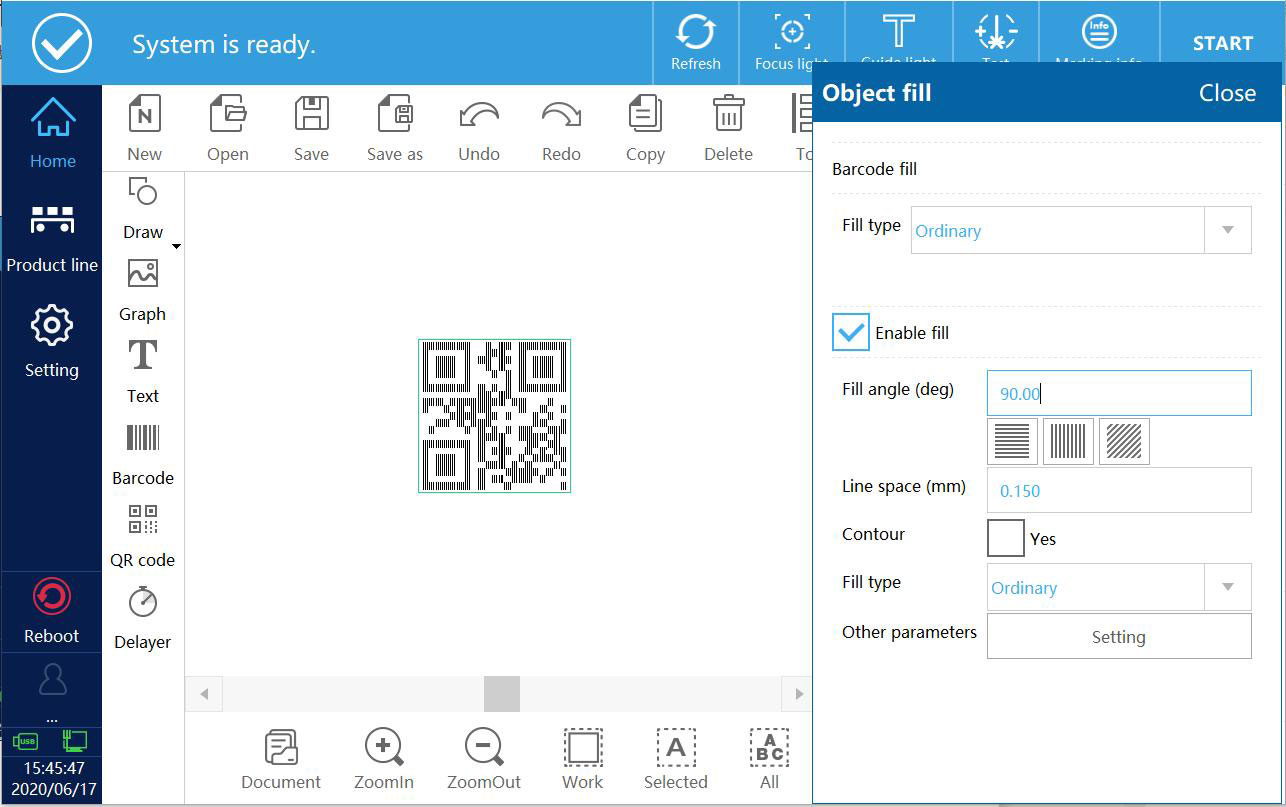Click the horizontal scrollbar left arrow

204,694
